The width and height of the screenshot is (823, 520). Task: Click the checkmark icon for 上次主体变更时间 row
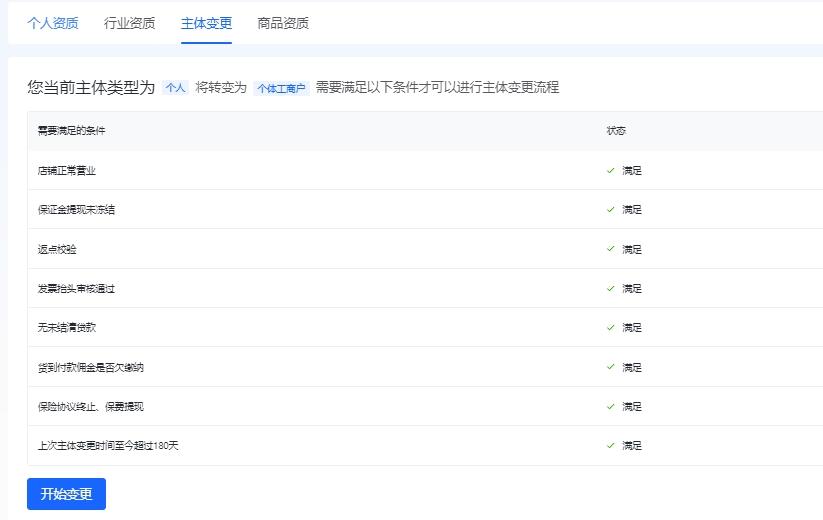click(610, 445)
